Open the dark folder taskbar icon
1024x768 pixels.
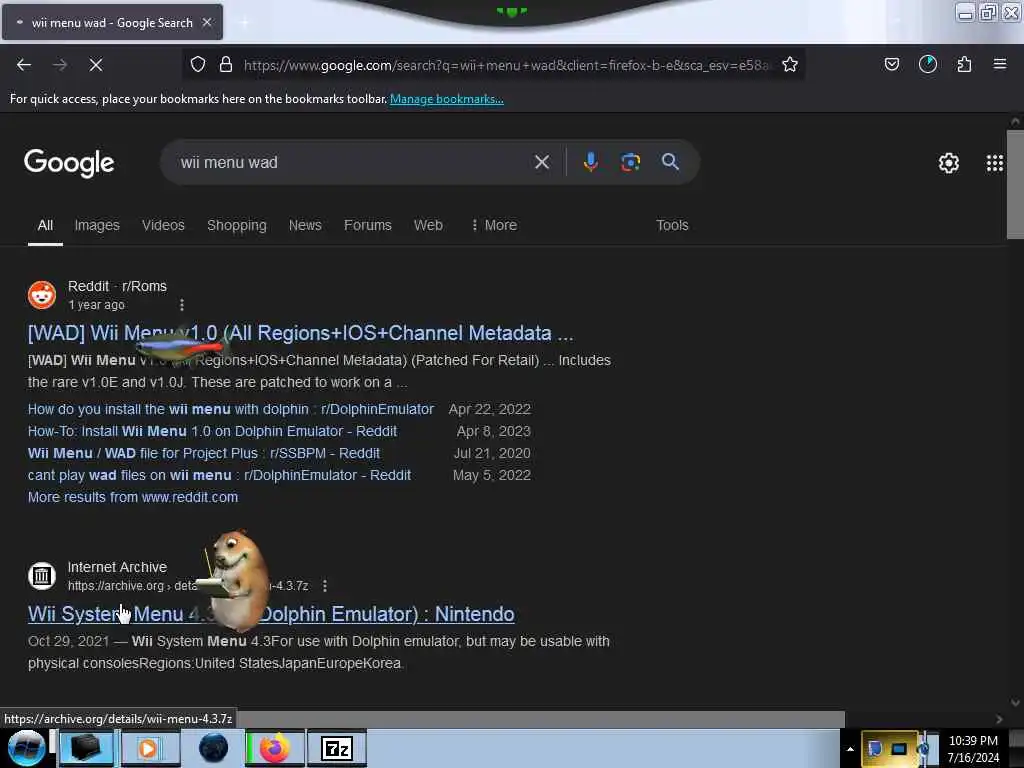coord(86,748)
